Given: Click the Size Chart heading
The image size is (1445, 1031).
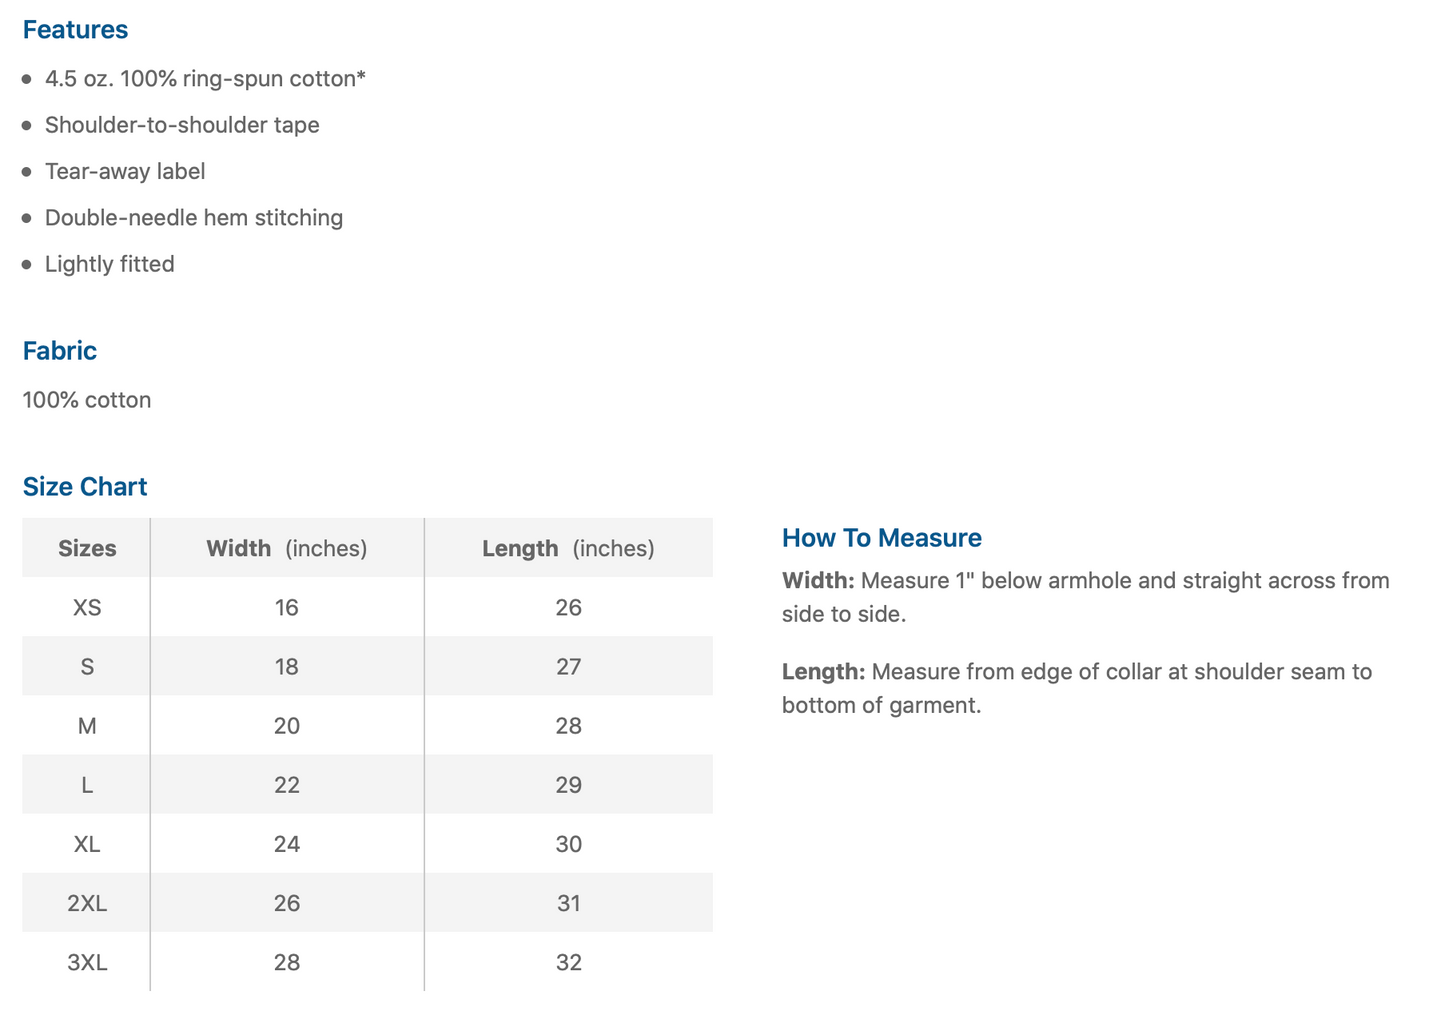Looking at the screenshot, I should [85, 487].
